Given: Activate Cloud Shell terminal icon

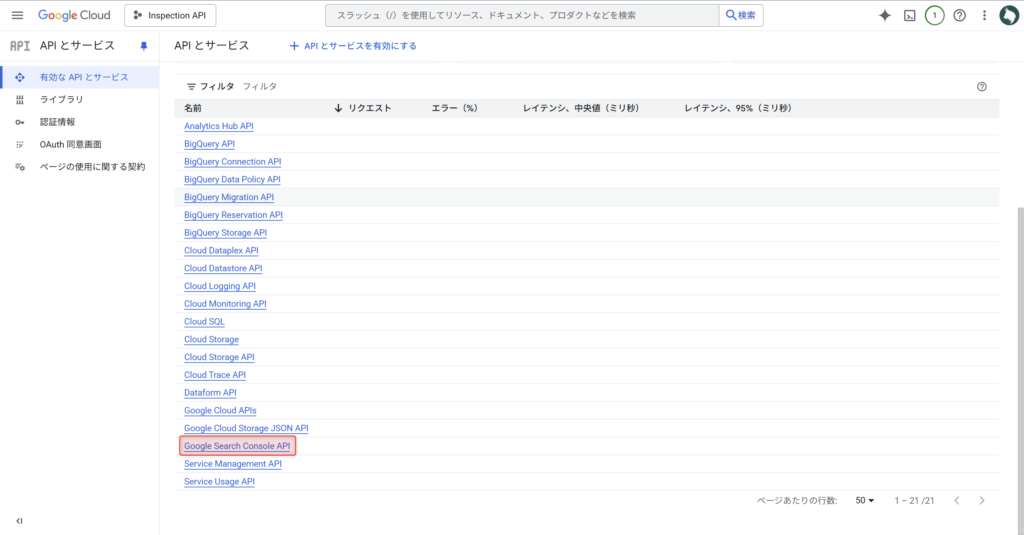Looking at the screenshot, I should point(910,15).
